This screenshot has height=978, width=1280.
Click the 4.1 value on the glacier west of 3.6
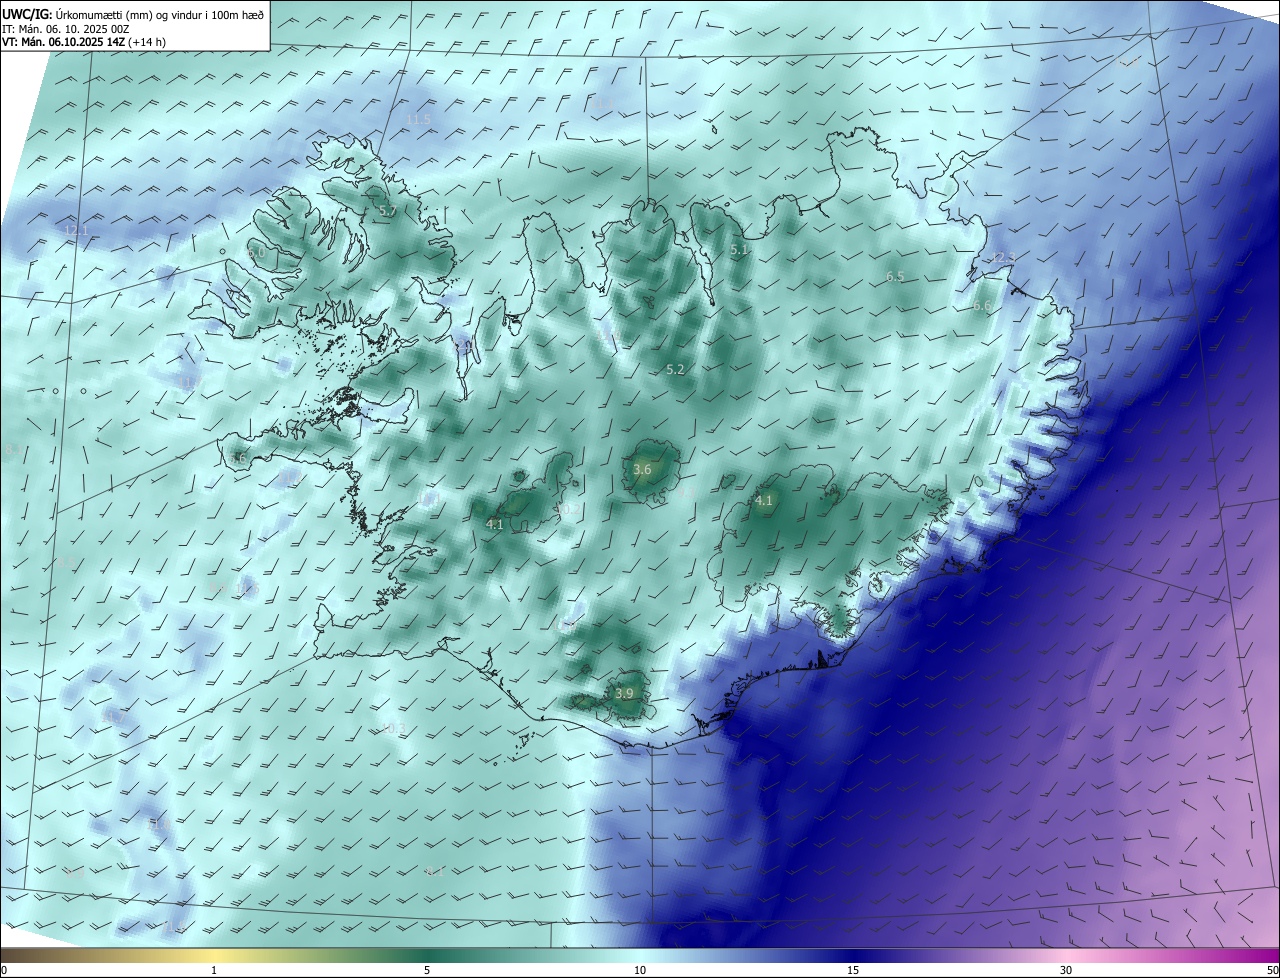coord(495,524)
